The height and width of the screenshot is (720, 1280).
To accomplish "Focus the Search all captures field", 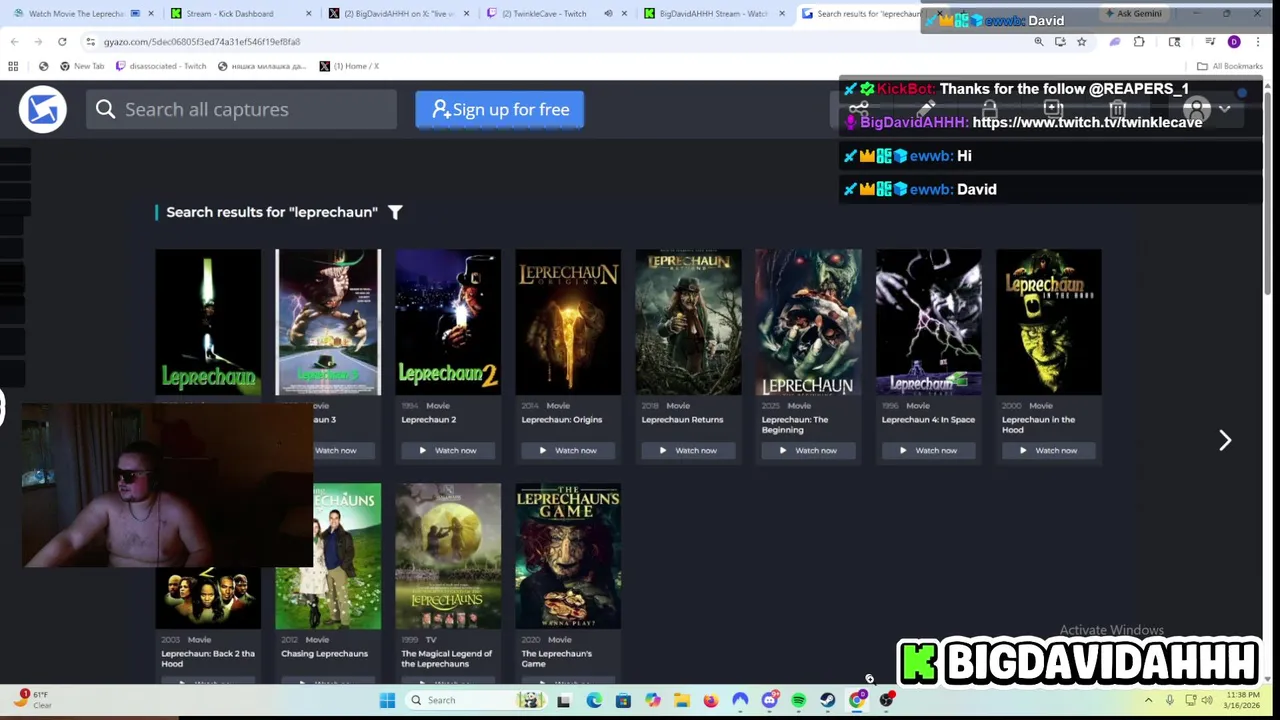I will 241,109.
